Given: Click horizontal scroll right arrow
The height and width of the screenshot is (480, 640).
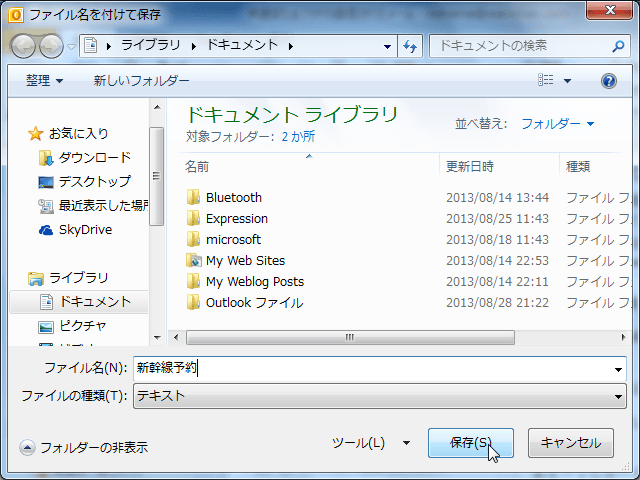Looking at the screenshot, I should [x=623, y=338].
